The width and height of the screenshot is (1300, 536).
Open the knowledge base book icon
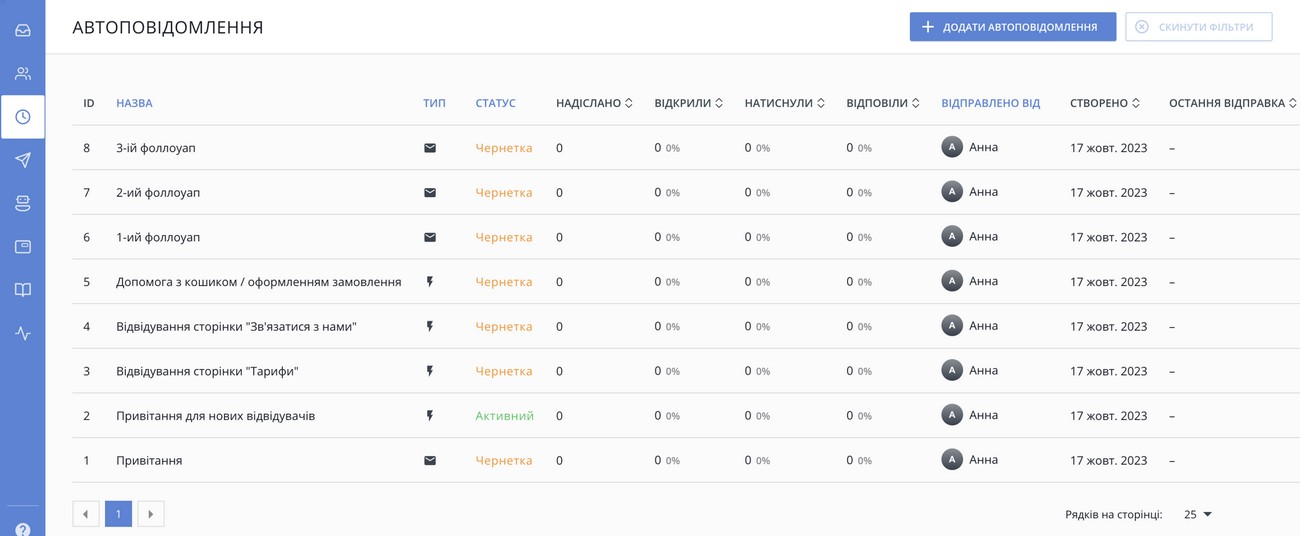pyautogui.click(x=22, y=290)
